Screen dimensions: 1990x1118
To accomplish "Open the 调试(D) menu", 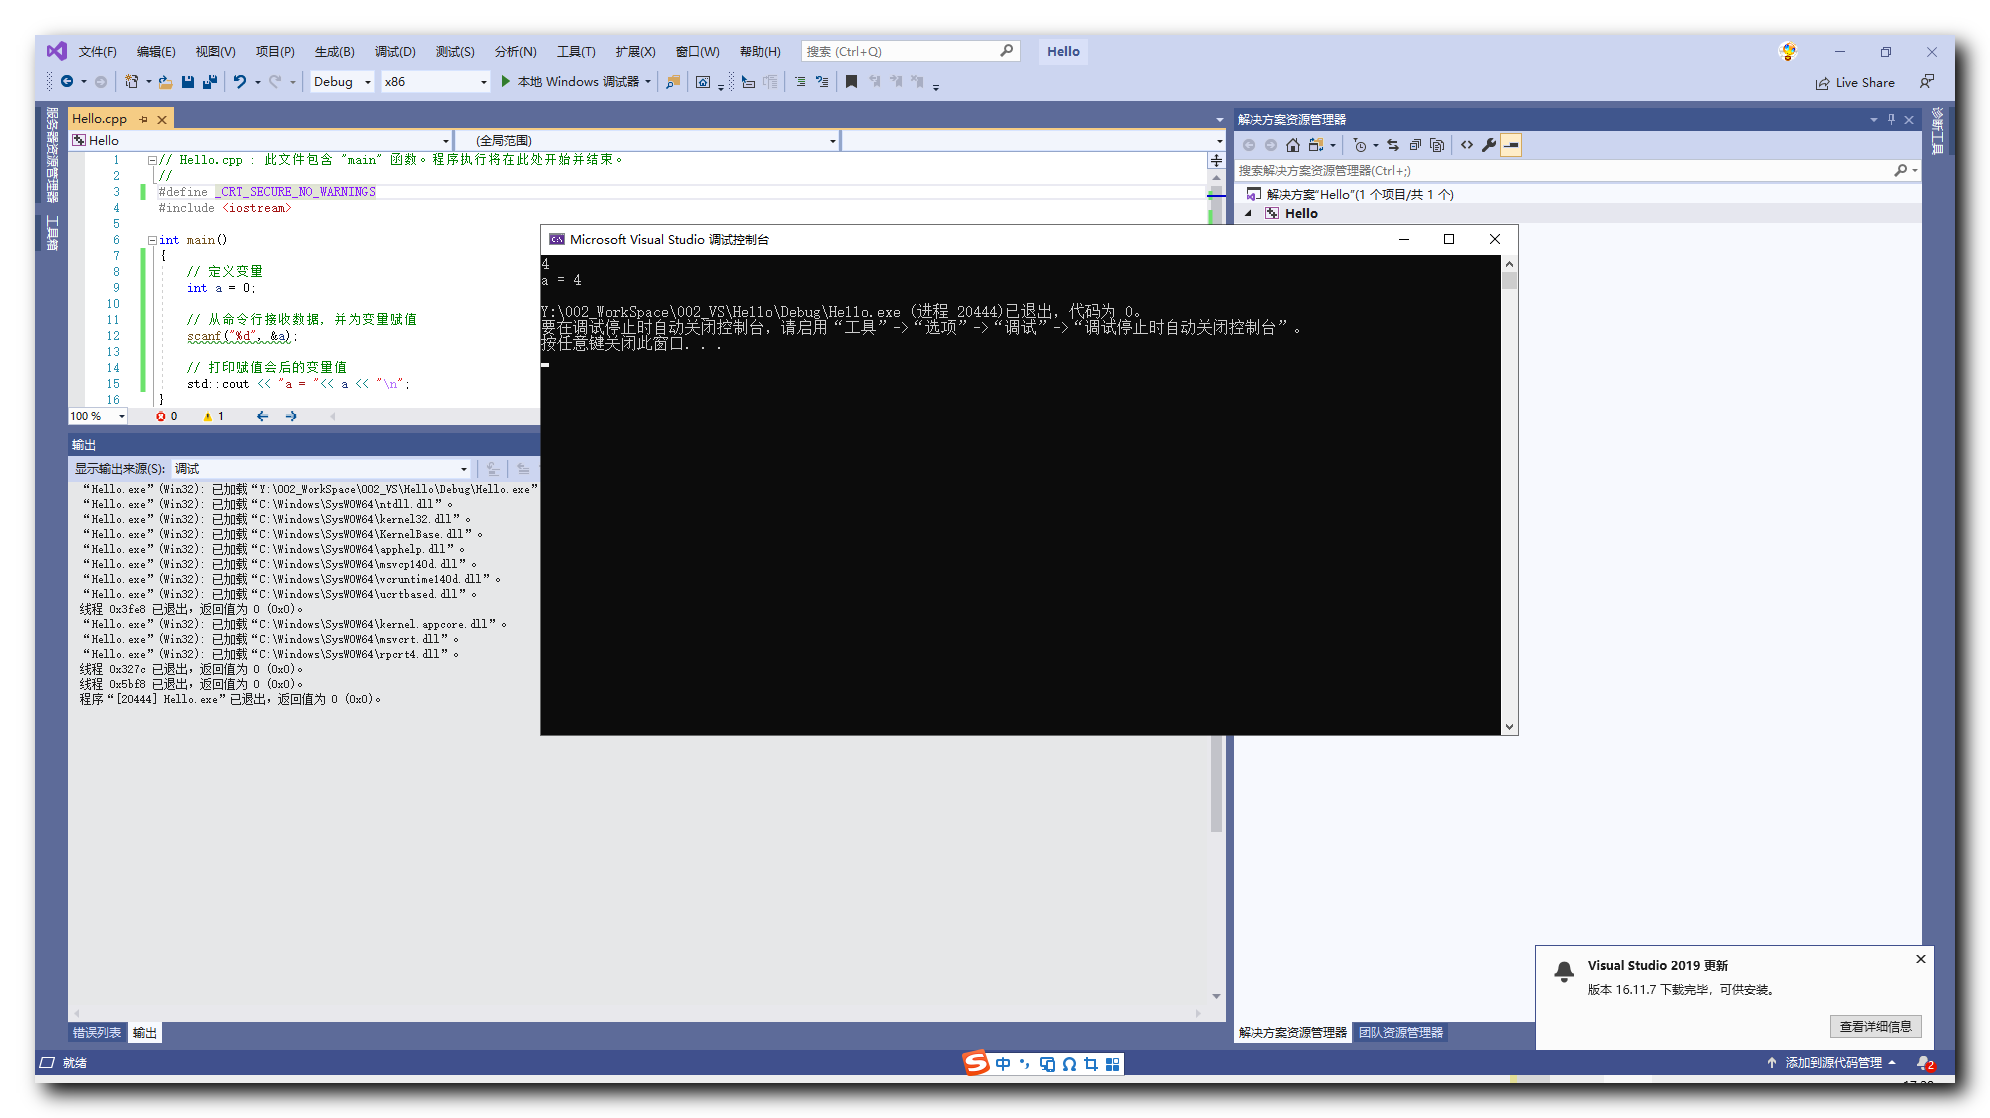I will click(x=393, y=51).
